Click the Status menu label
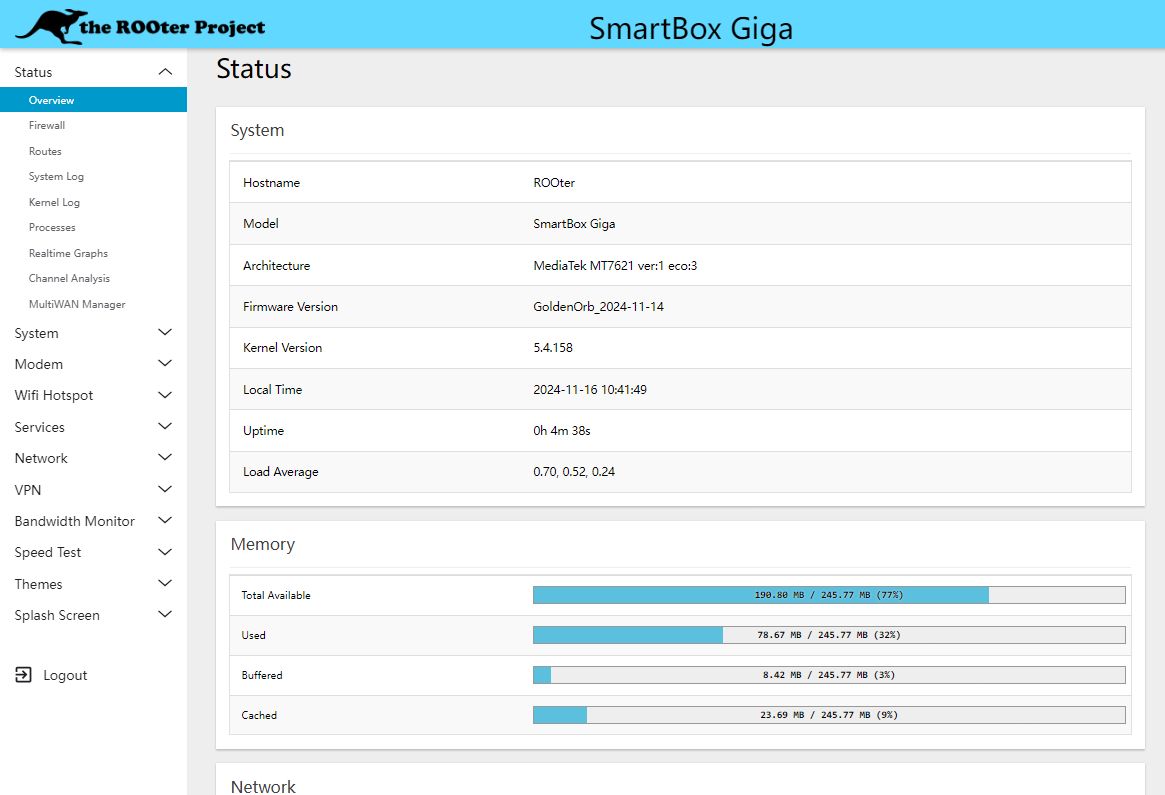 tap(33, 72)
